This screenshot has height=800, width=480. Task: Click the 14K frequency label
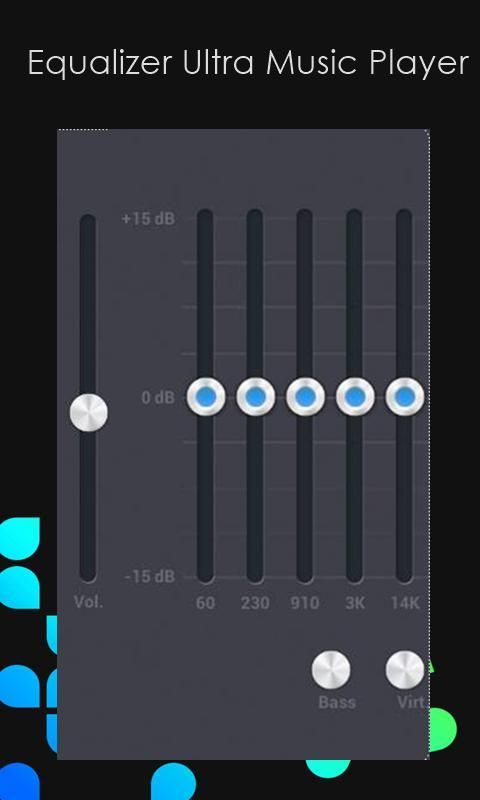(405, 603)
